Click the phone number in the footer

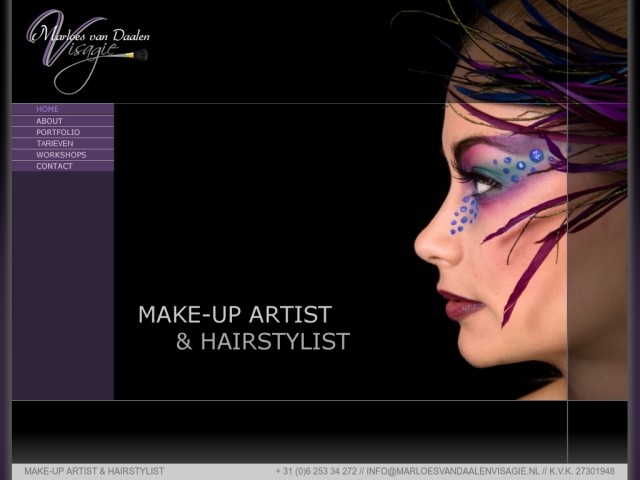click(x=316, y=471)
